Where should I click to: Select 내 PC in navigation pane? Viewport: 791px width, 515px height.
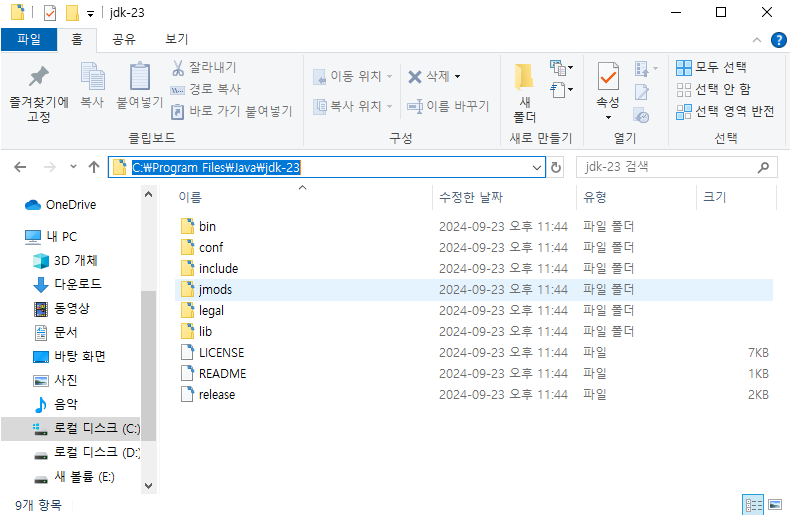[x=51, y=237]
